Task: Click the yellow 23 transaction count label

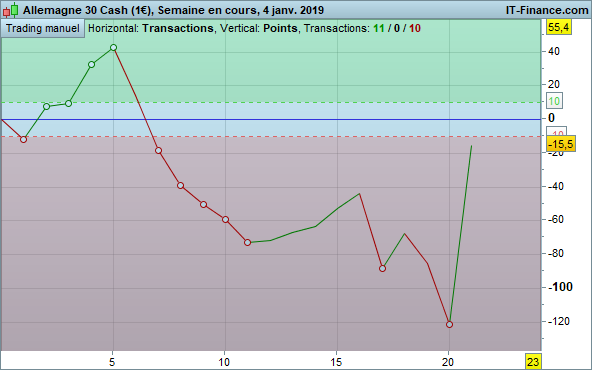Action: (x=533, y=362)
